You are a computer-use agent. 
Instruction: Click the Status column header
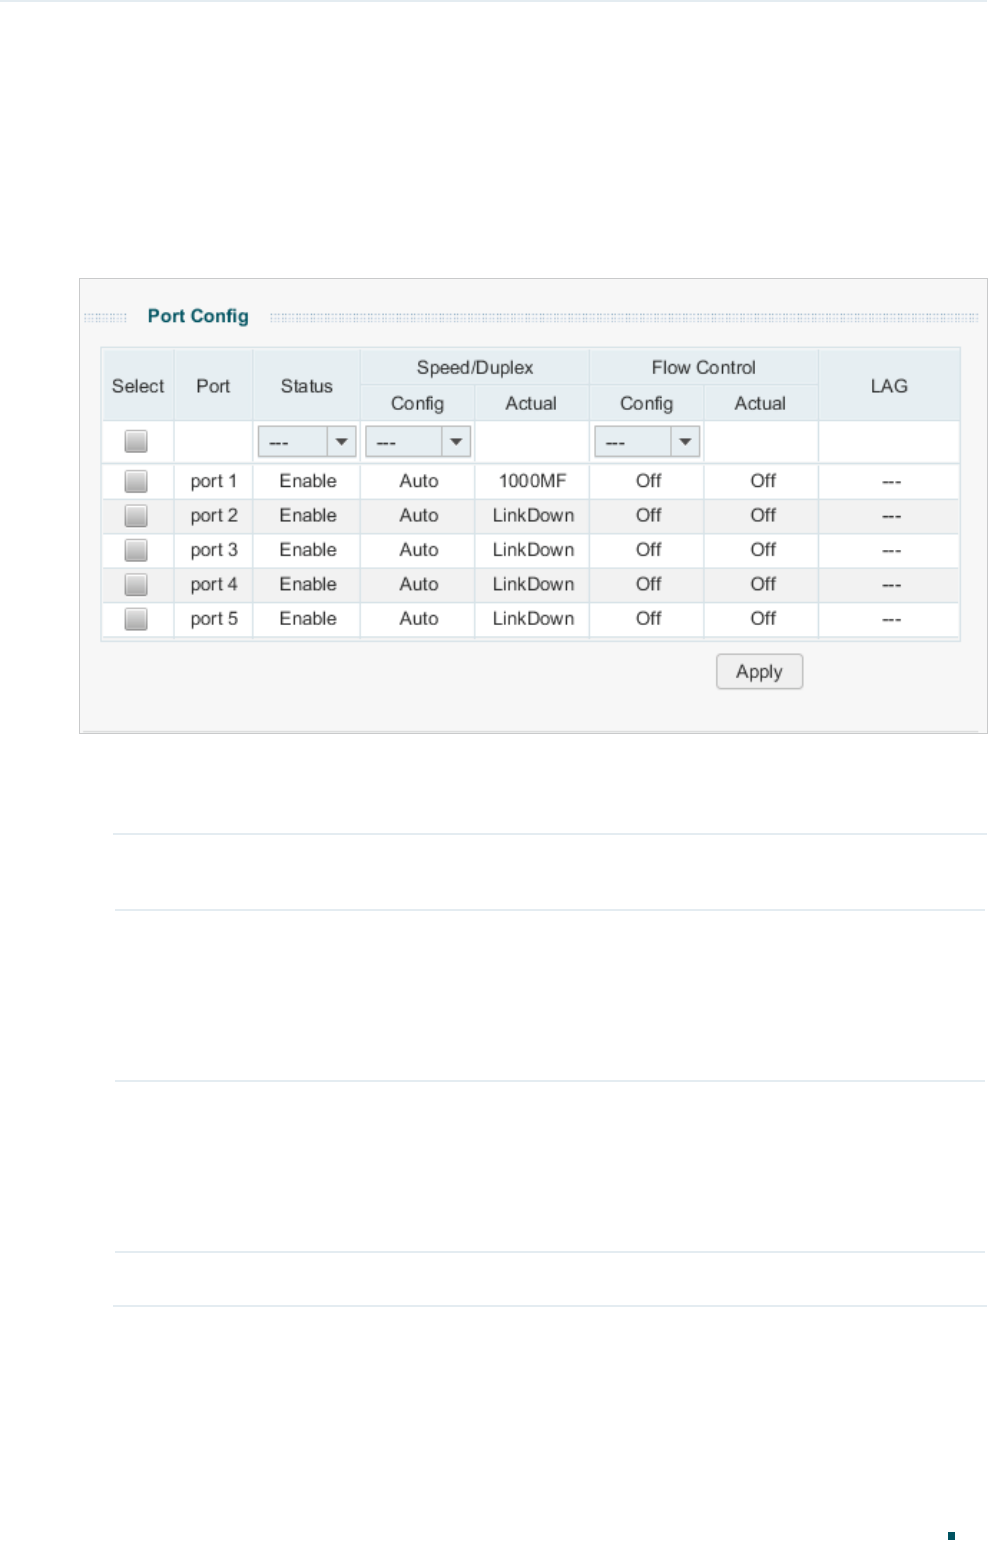[x=306, y=386]
